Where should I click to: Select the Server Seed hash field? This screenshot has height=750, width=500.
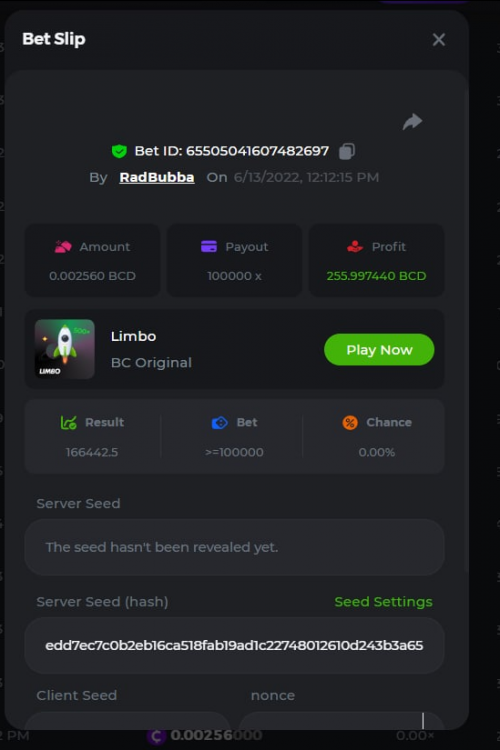[x=234, y=645]
